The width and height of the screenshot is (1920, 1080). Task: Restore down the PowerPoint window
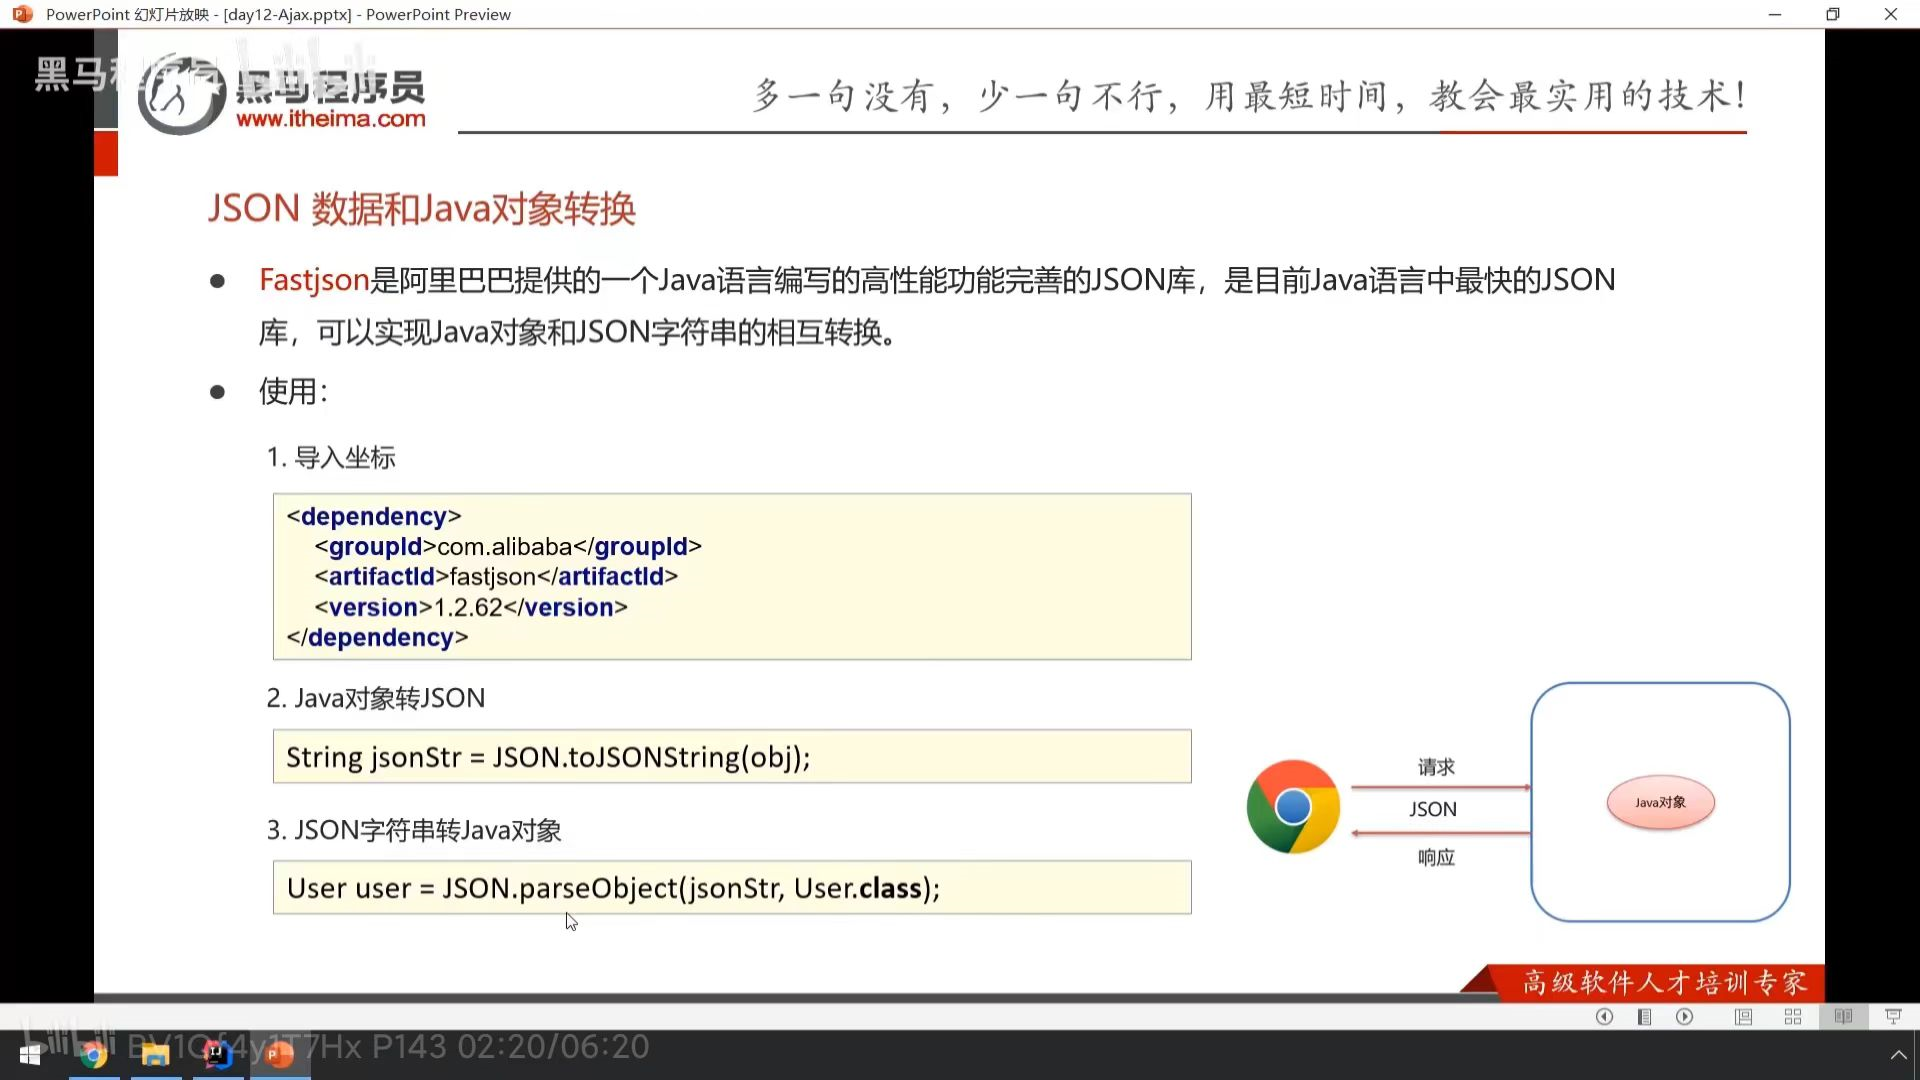(1832, 14)
